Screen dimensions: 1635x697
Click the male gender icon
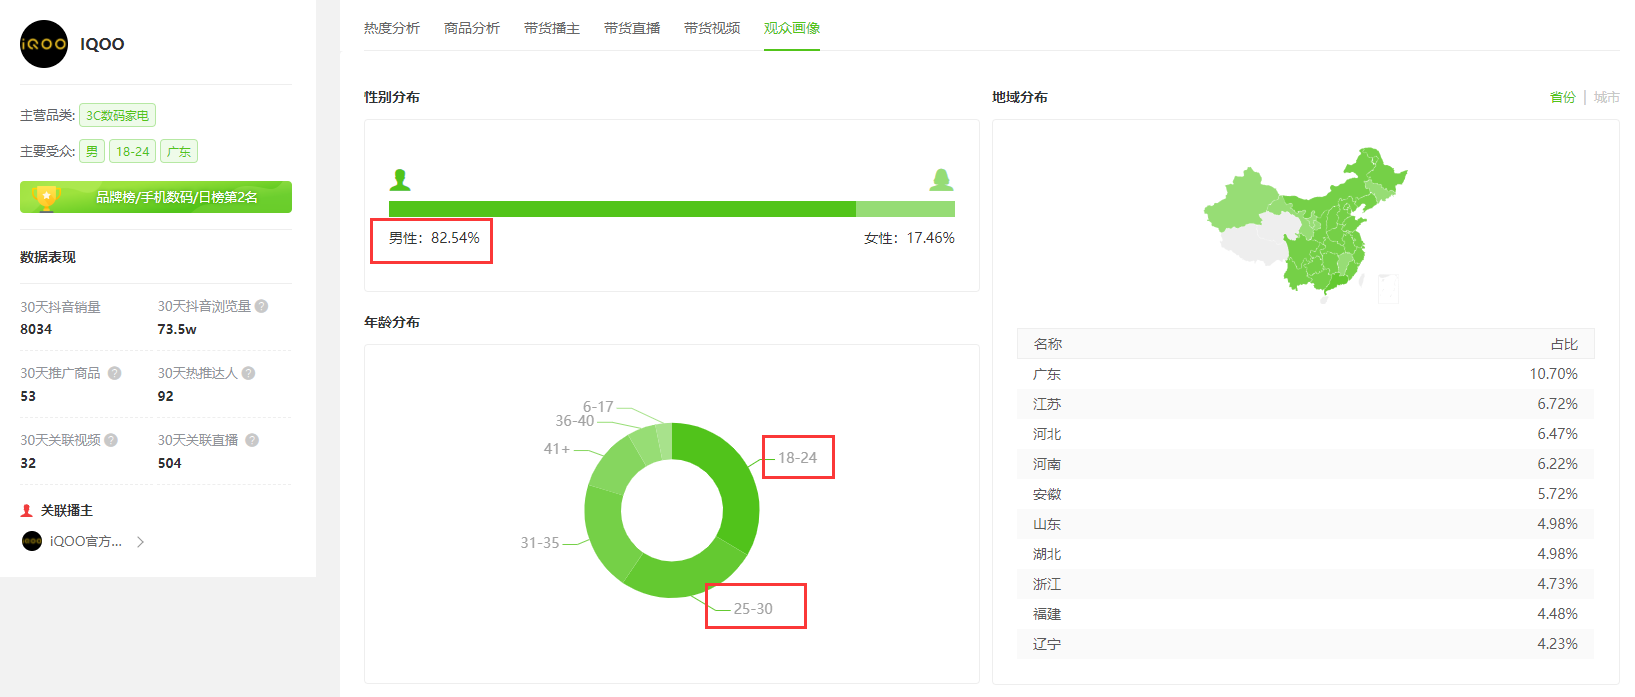pos(400,180)
